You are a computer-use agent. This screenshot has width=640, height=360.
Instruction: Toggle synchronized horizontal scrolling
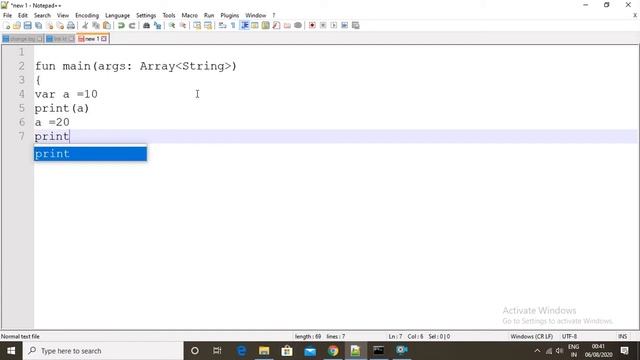(208, 25)
